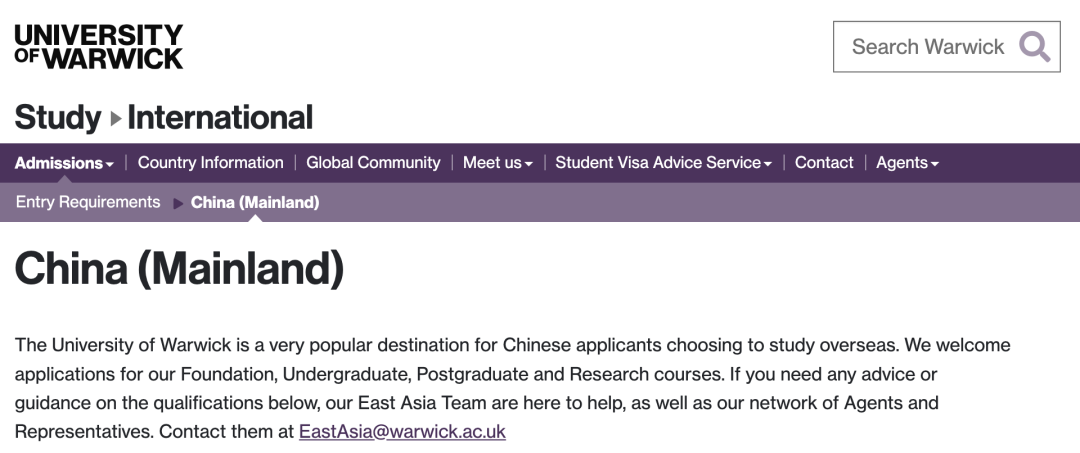
Task: Select the Entry Requirements breadcrumb
Action: (88, 202)
